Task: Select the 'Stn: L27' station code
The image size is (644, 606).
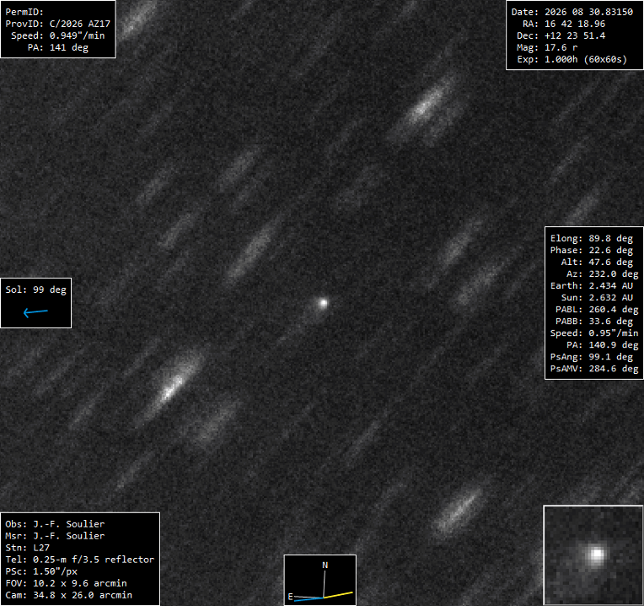Action: (28, 548)
